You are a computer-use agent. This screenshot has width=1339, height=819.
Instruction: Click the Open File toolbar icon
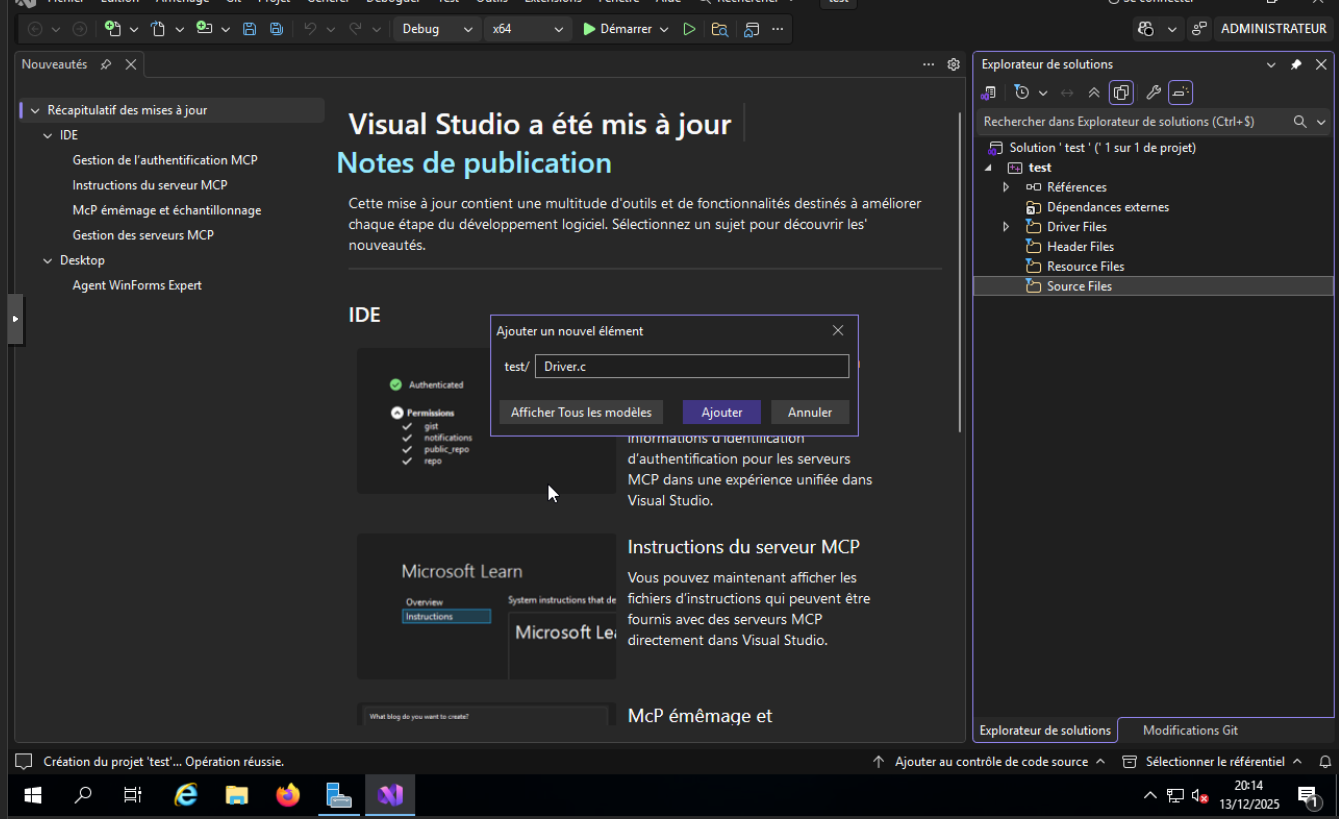158,29
